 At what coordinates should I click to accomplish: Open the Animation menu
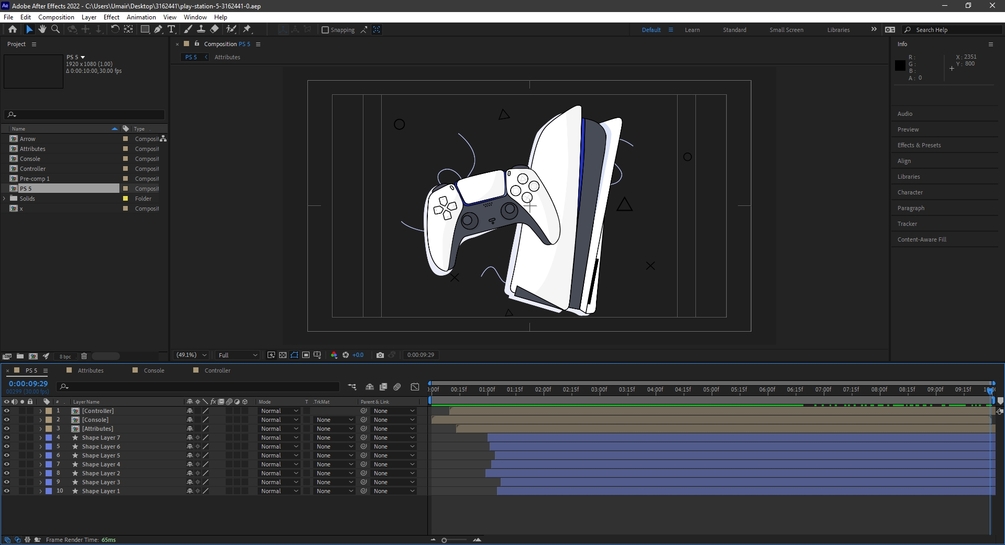point(141,17)
